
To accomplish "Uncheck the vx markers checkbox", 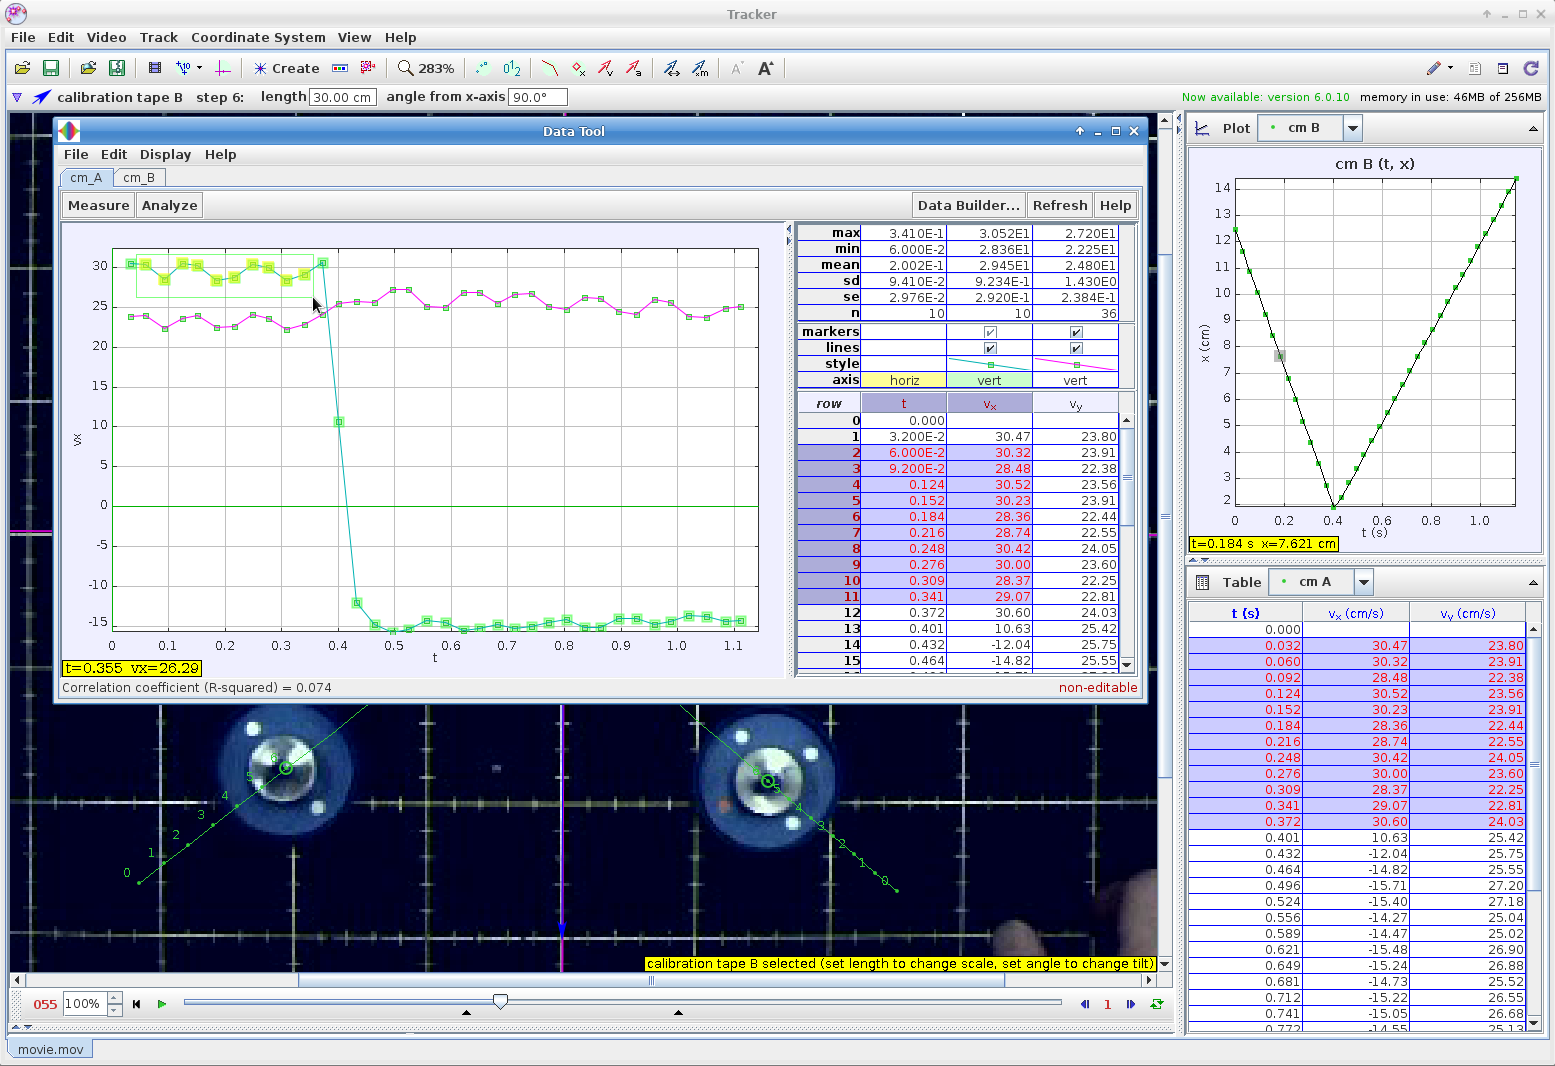I will coord(990,332).
